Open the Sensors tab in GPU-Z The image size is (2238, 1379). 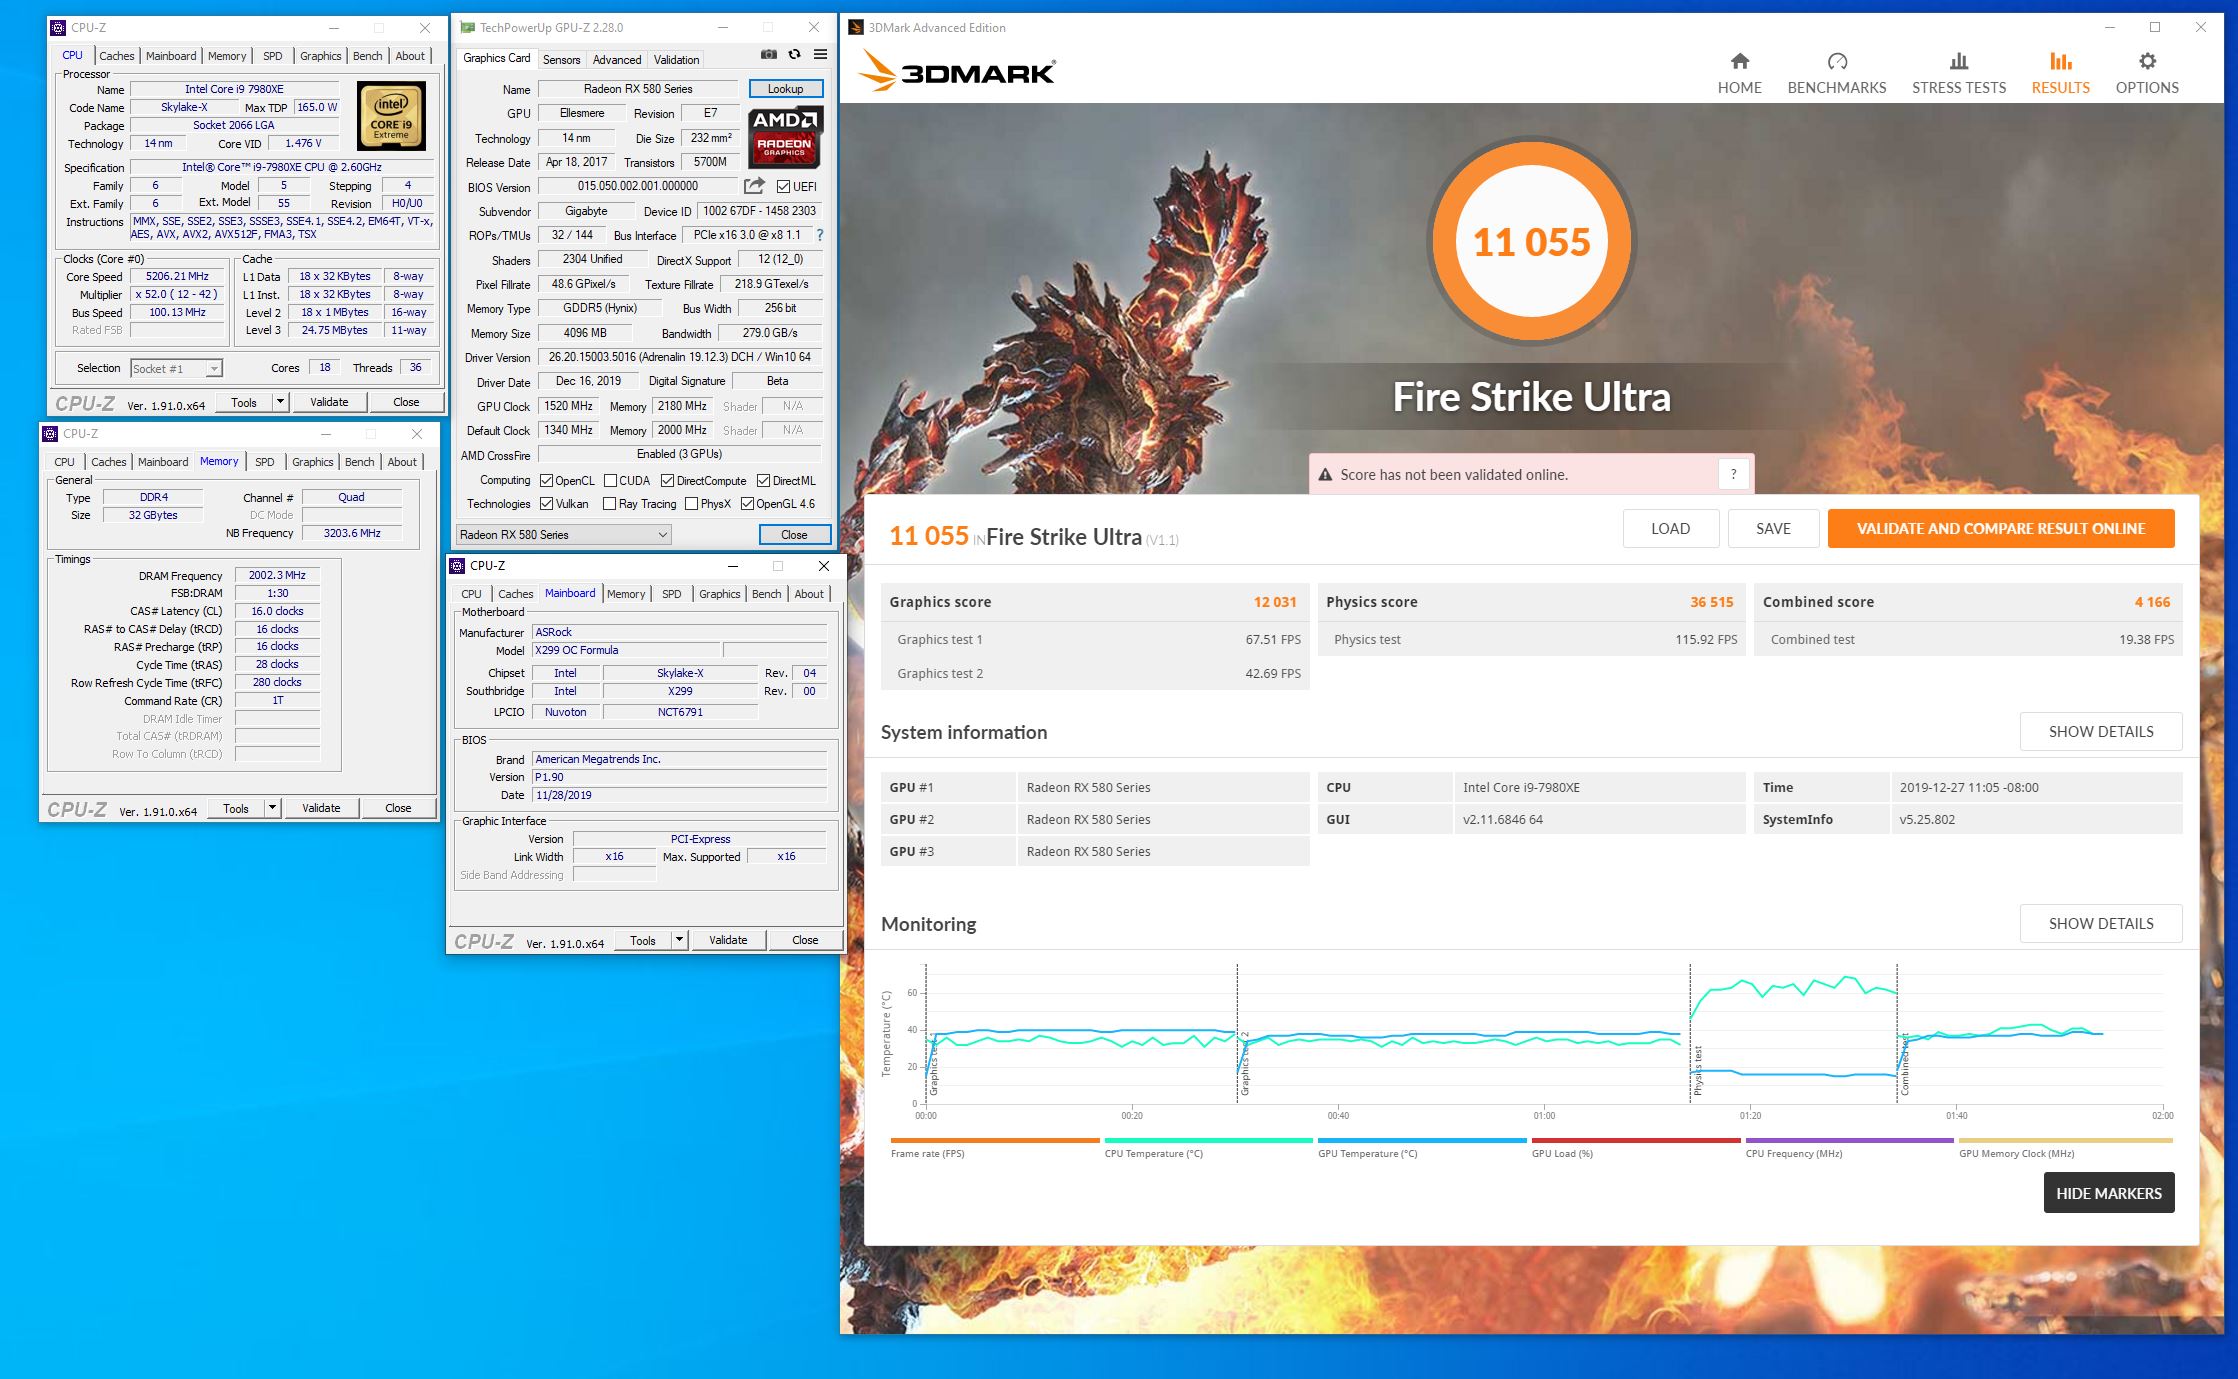tap(561, 60)
